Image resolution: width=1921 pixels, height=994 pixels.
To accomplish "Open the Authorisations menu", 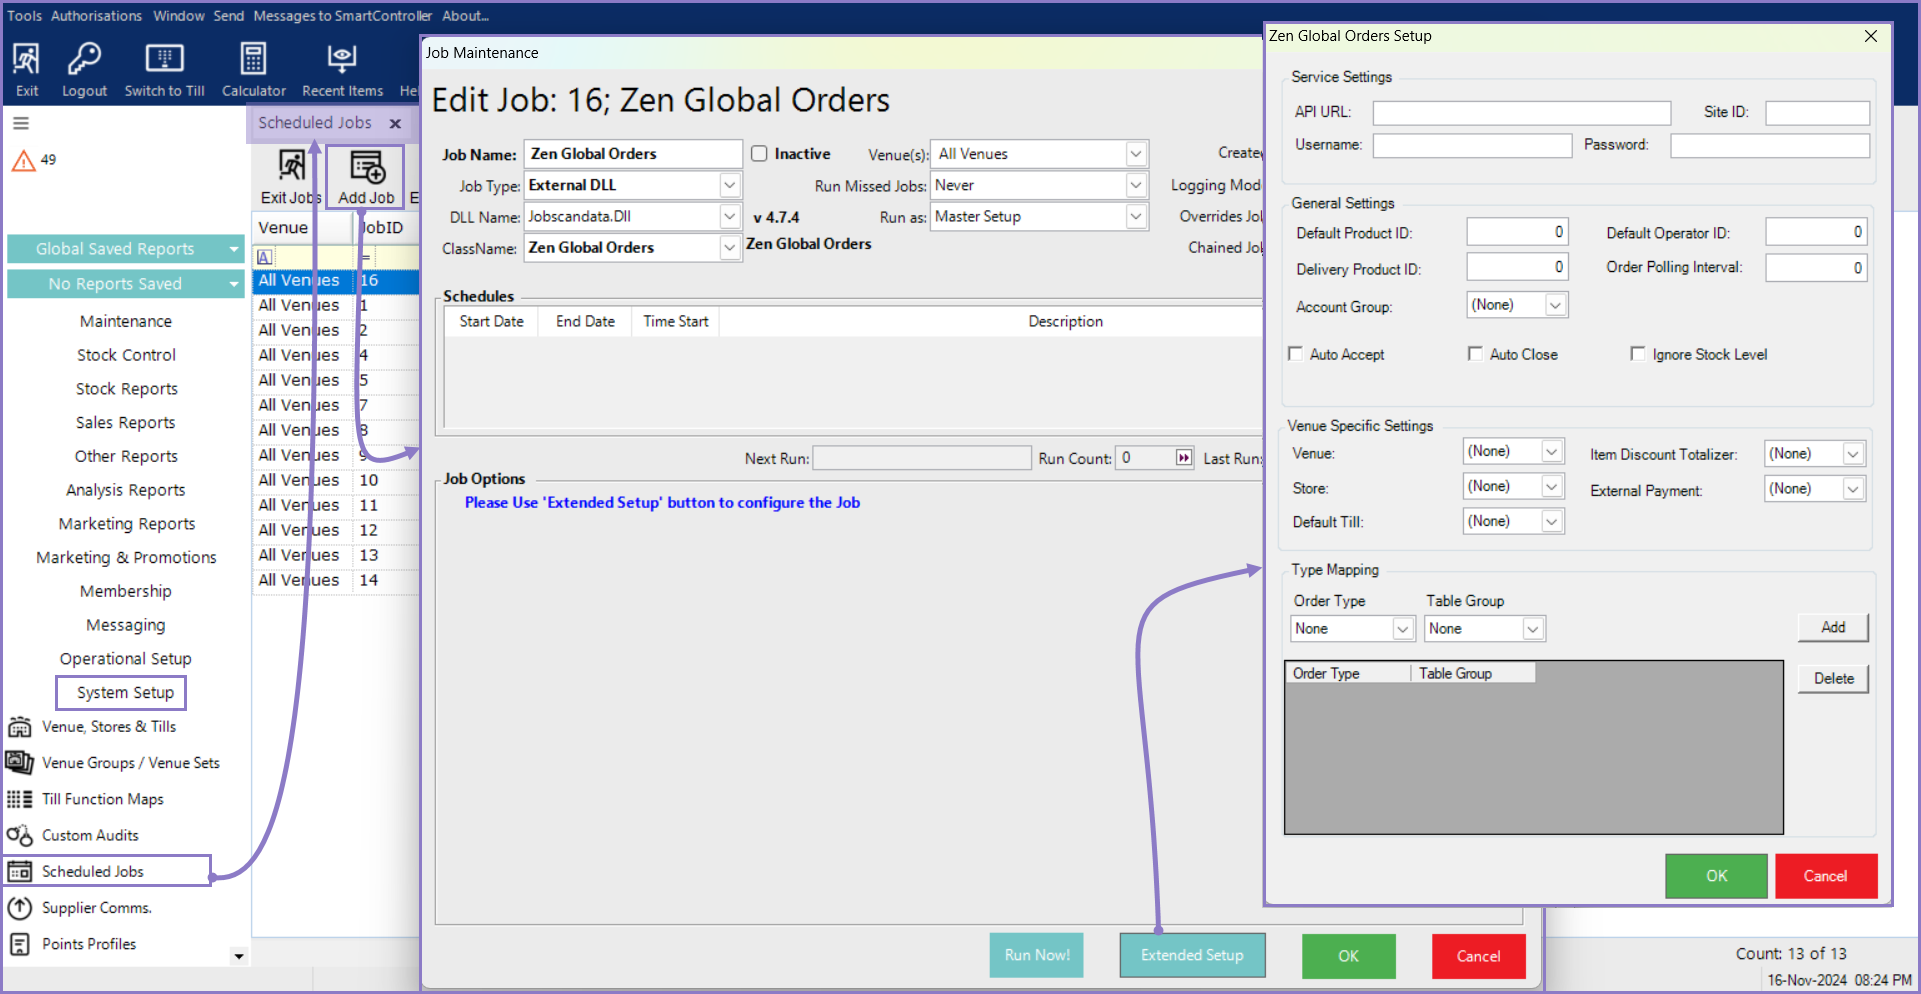I will point(97,16).
